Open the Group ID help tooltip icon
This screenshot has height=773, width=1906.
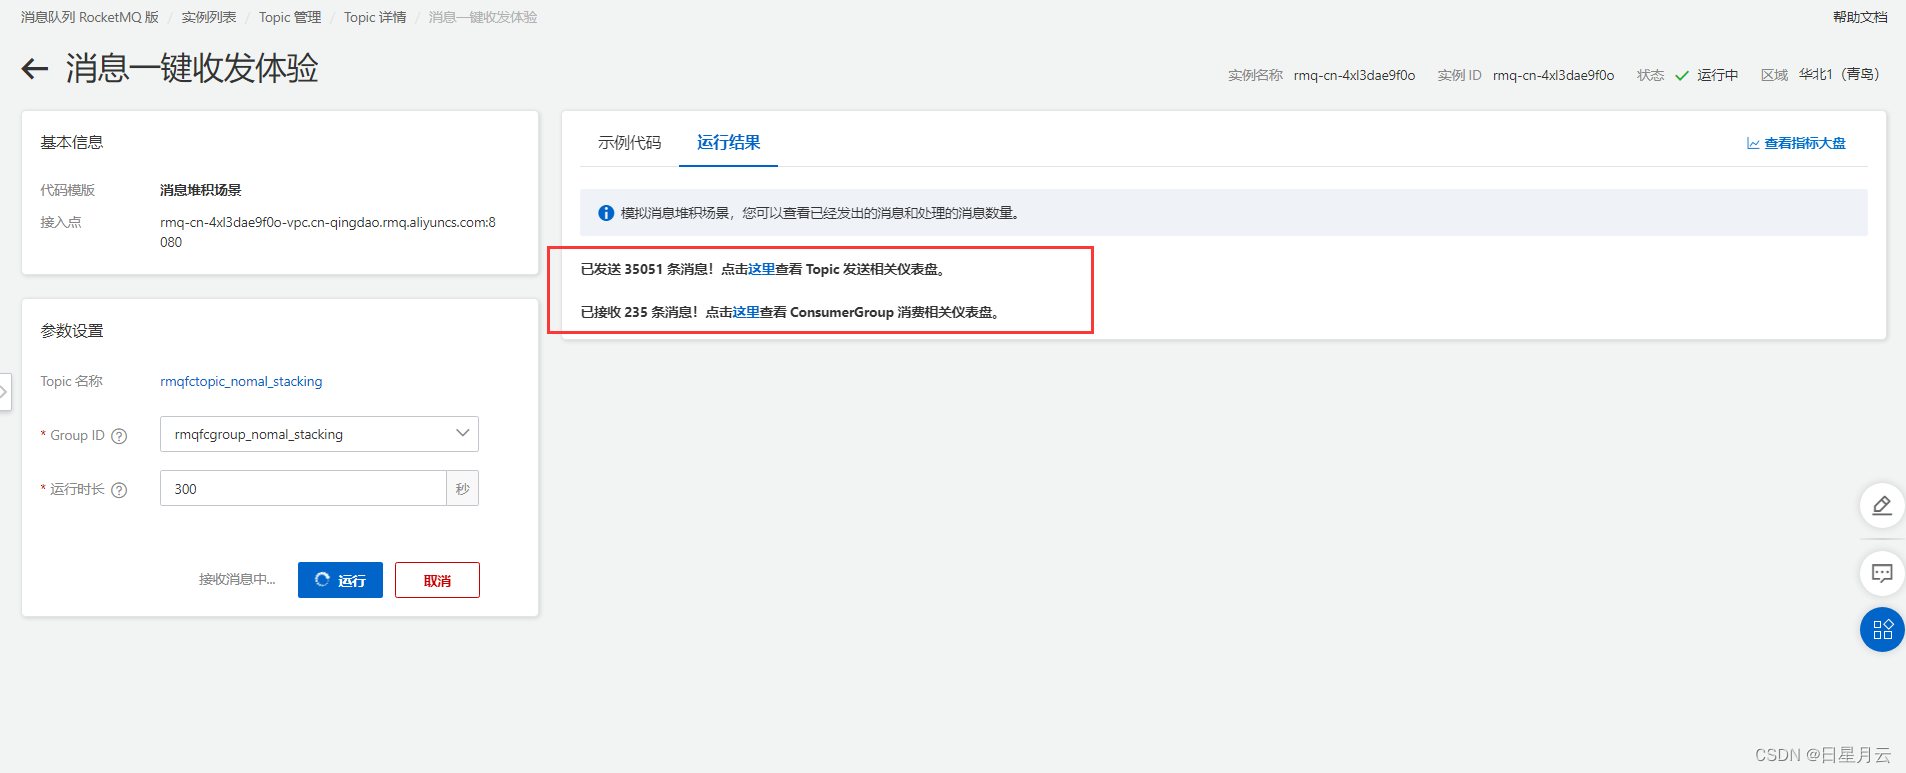tap(119, 436)
